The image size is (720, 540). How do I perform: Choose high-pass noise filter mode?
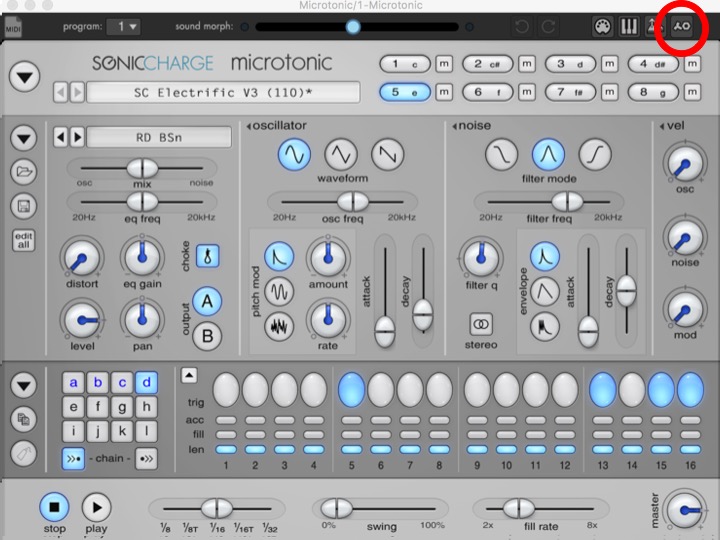[595, 154]
